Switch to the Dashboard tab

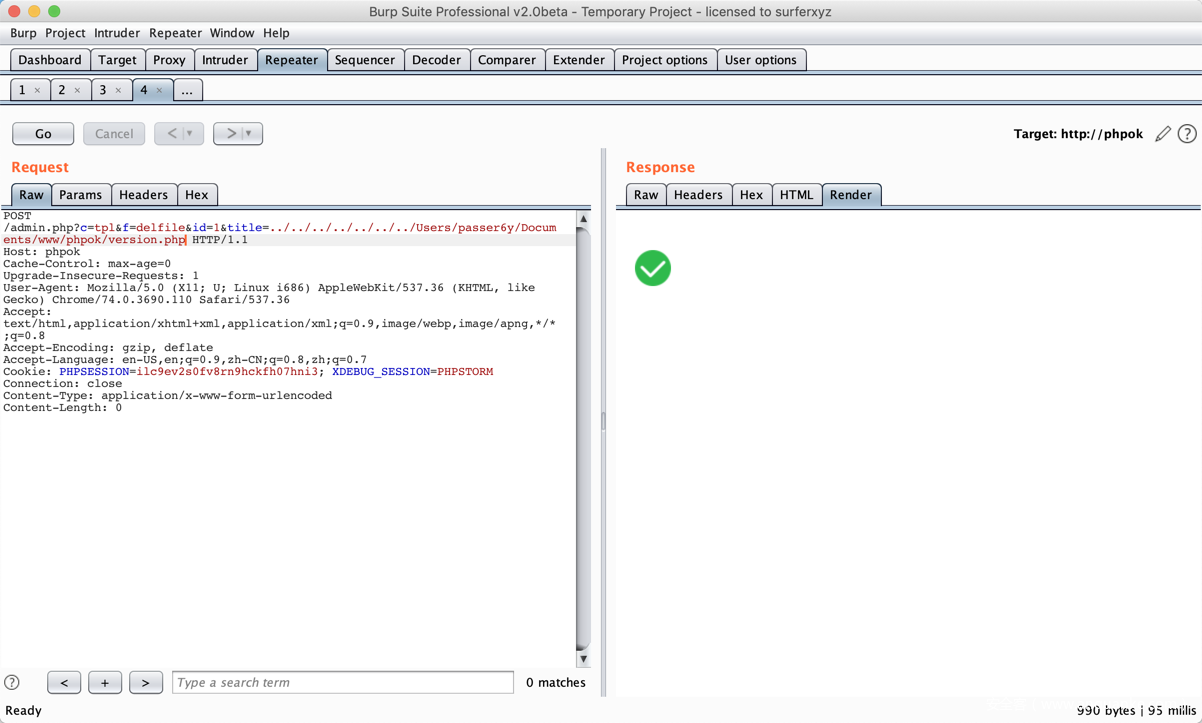(x=50, y=60)
